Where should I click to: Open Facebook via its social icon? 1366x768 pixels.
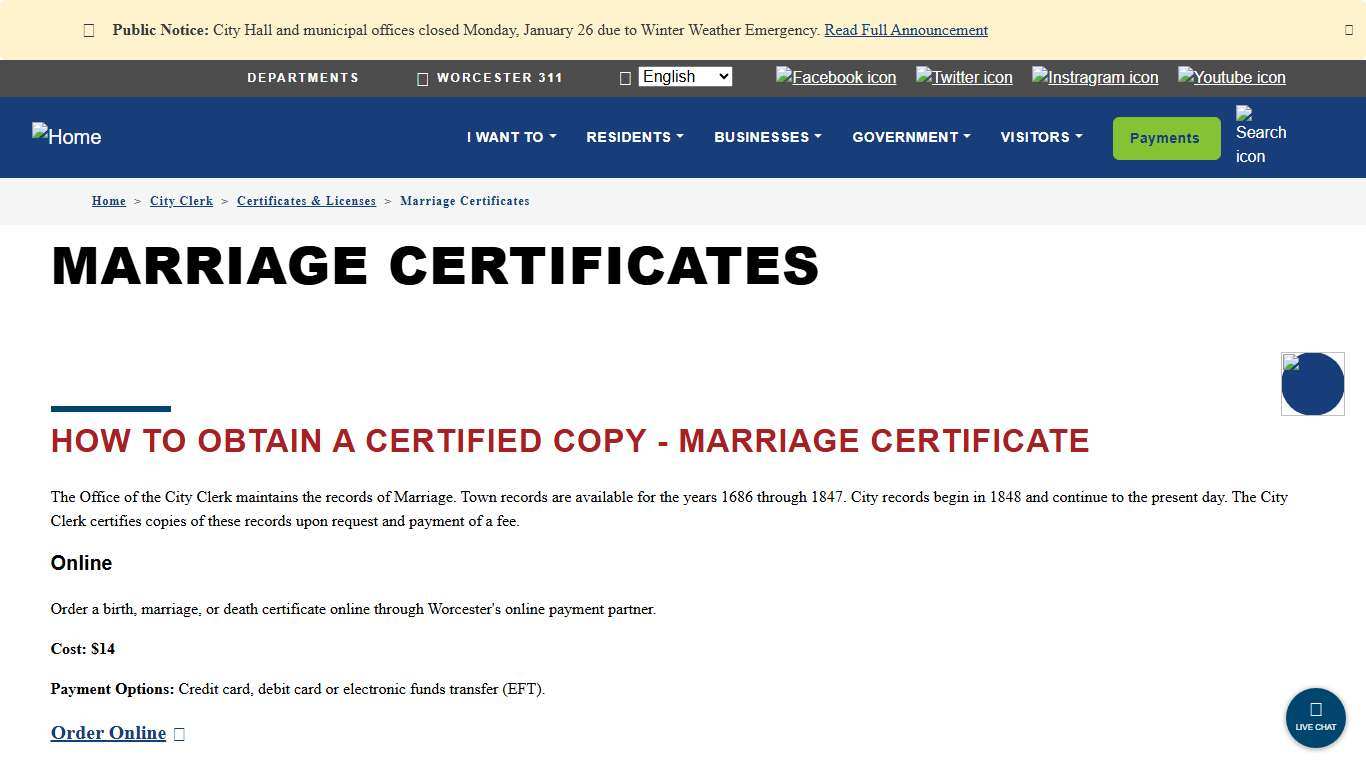[836, 77]
